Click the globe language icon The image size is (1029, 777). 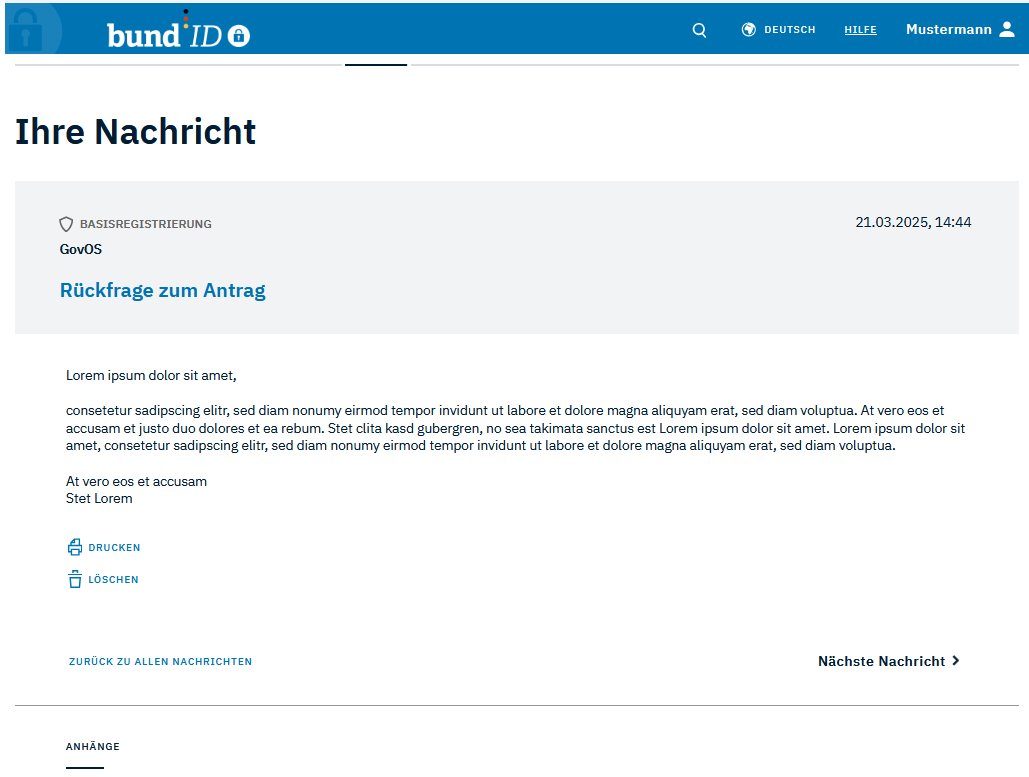(748, 30)
